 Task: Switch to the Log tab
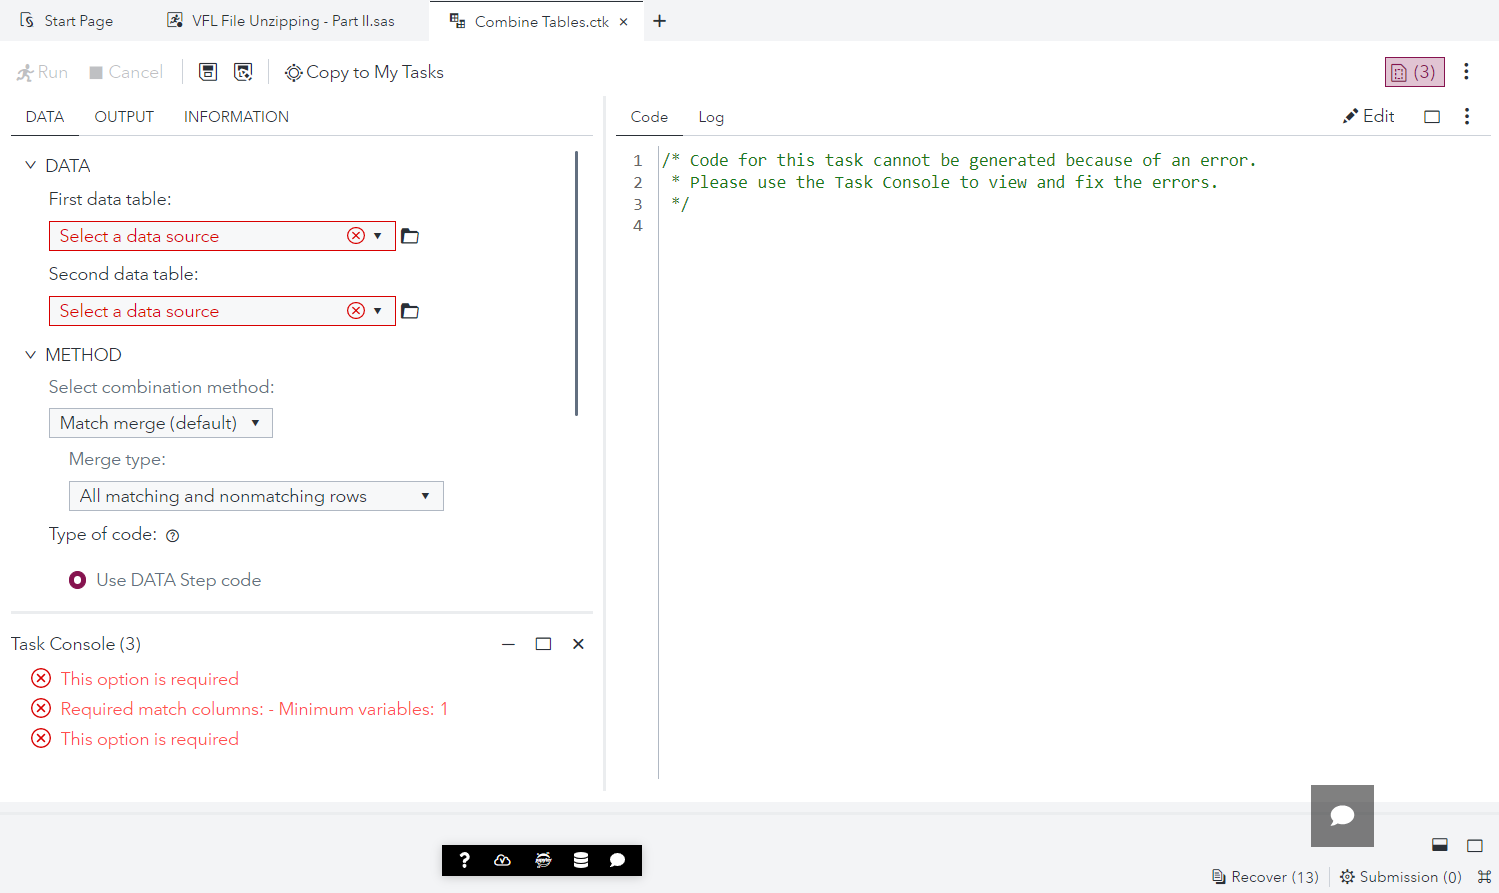710,117
